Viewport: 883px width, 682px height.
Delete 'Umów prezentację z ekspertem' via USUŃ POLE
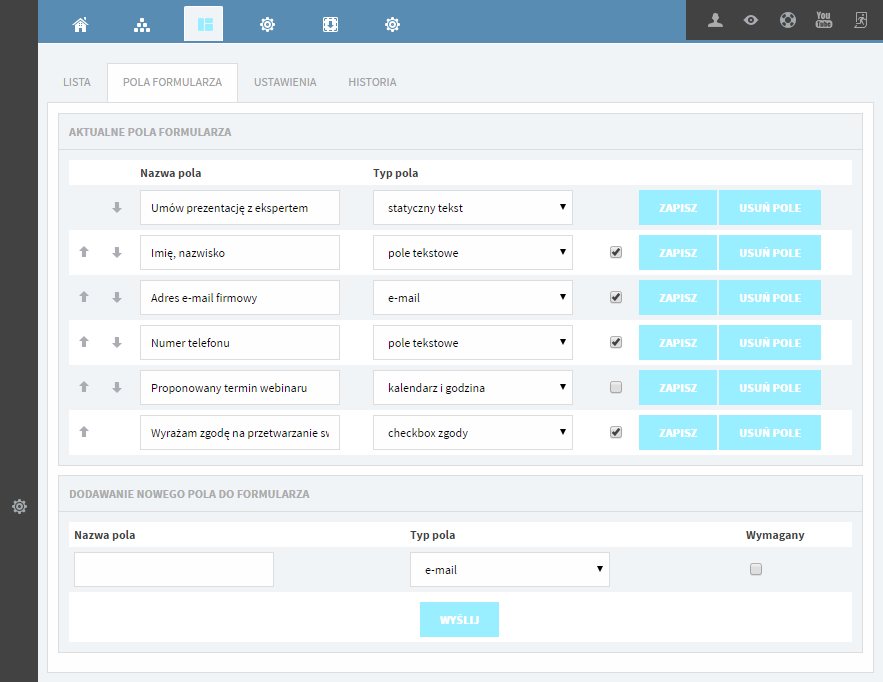pyautogui.click(x=770, y=207)
